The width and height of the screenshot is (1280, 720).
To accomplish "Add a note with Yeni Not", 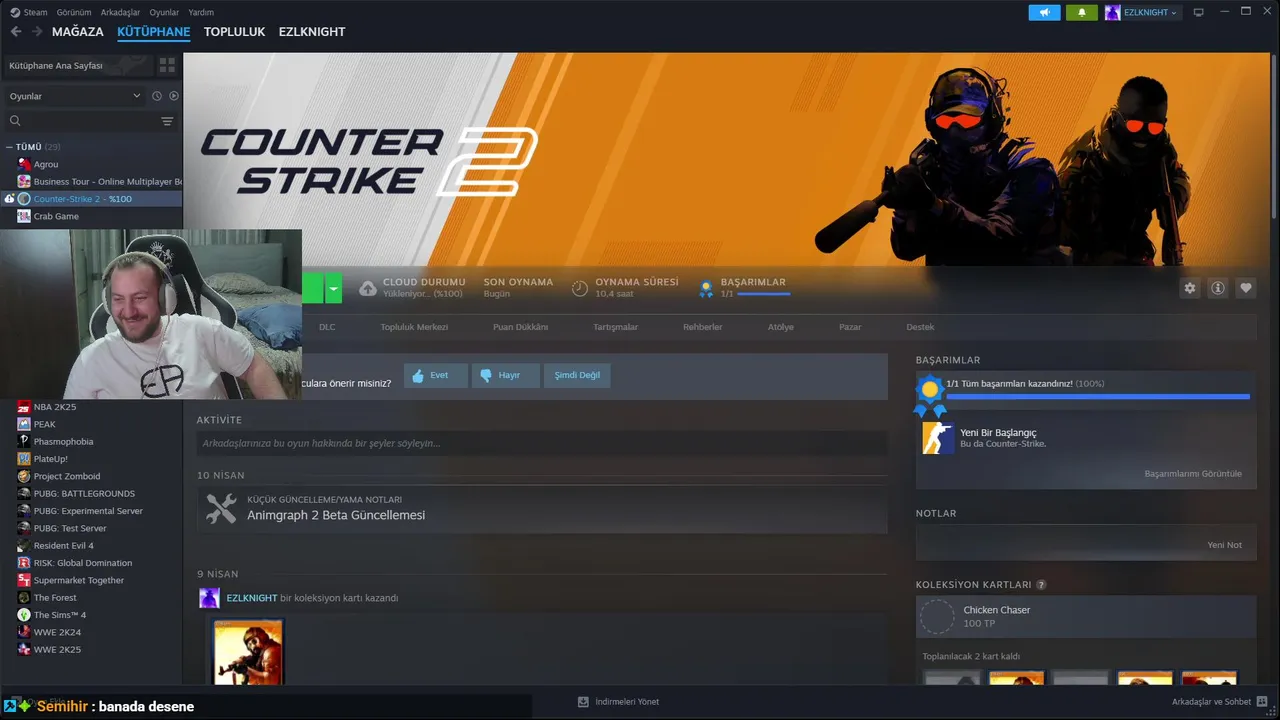I will point(1224,545).
